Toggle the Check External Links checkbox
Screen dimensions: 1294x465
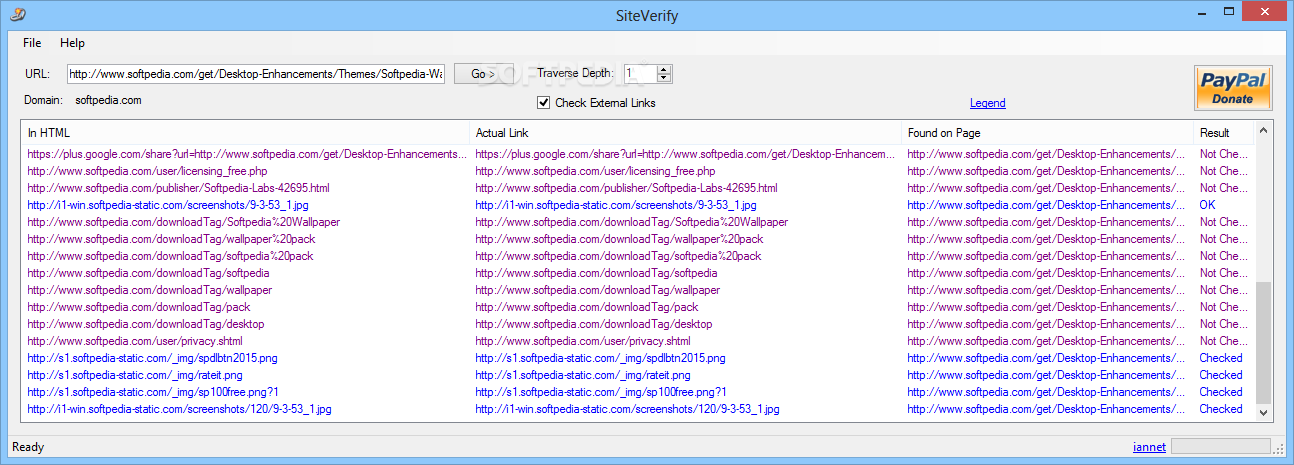click(x=543, y=103)
